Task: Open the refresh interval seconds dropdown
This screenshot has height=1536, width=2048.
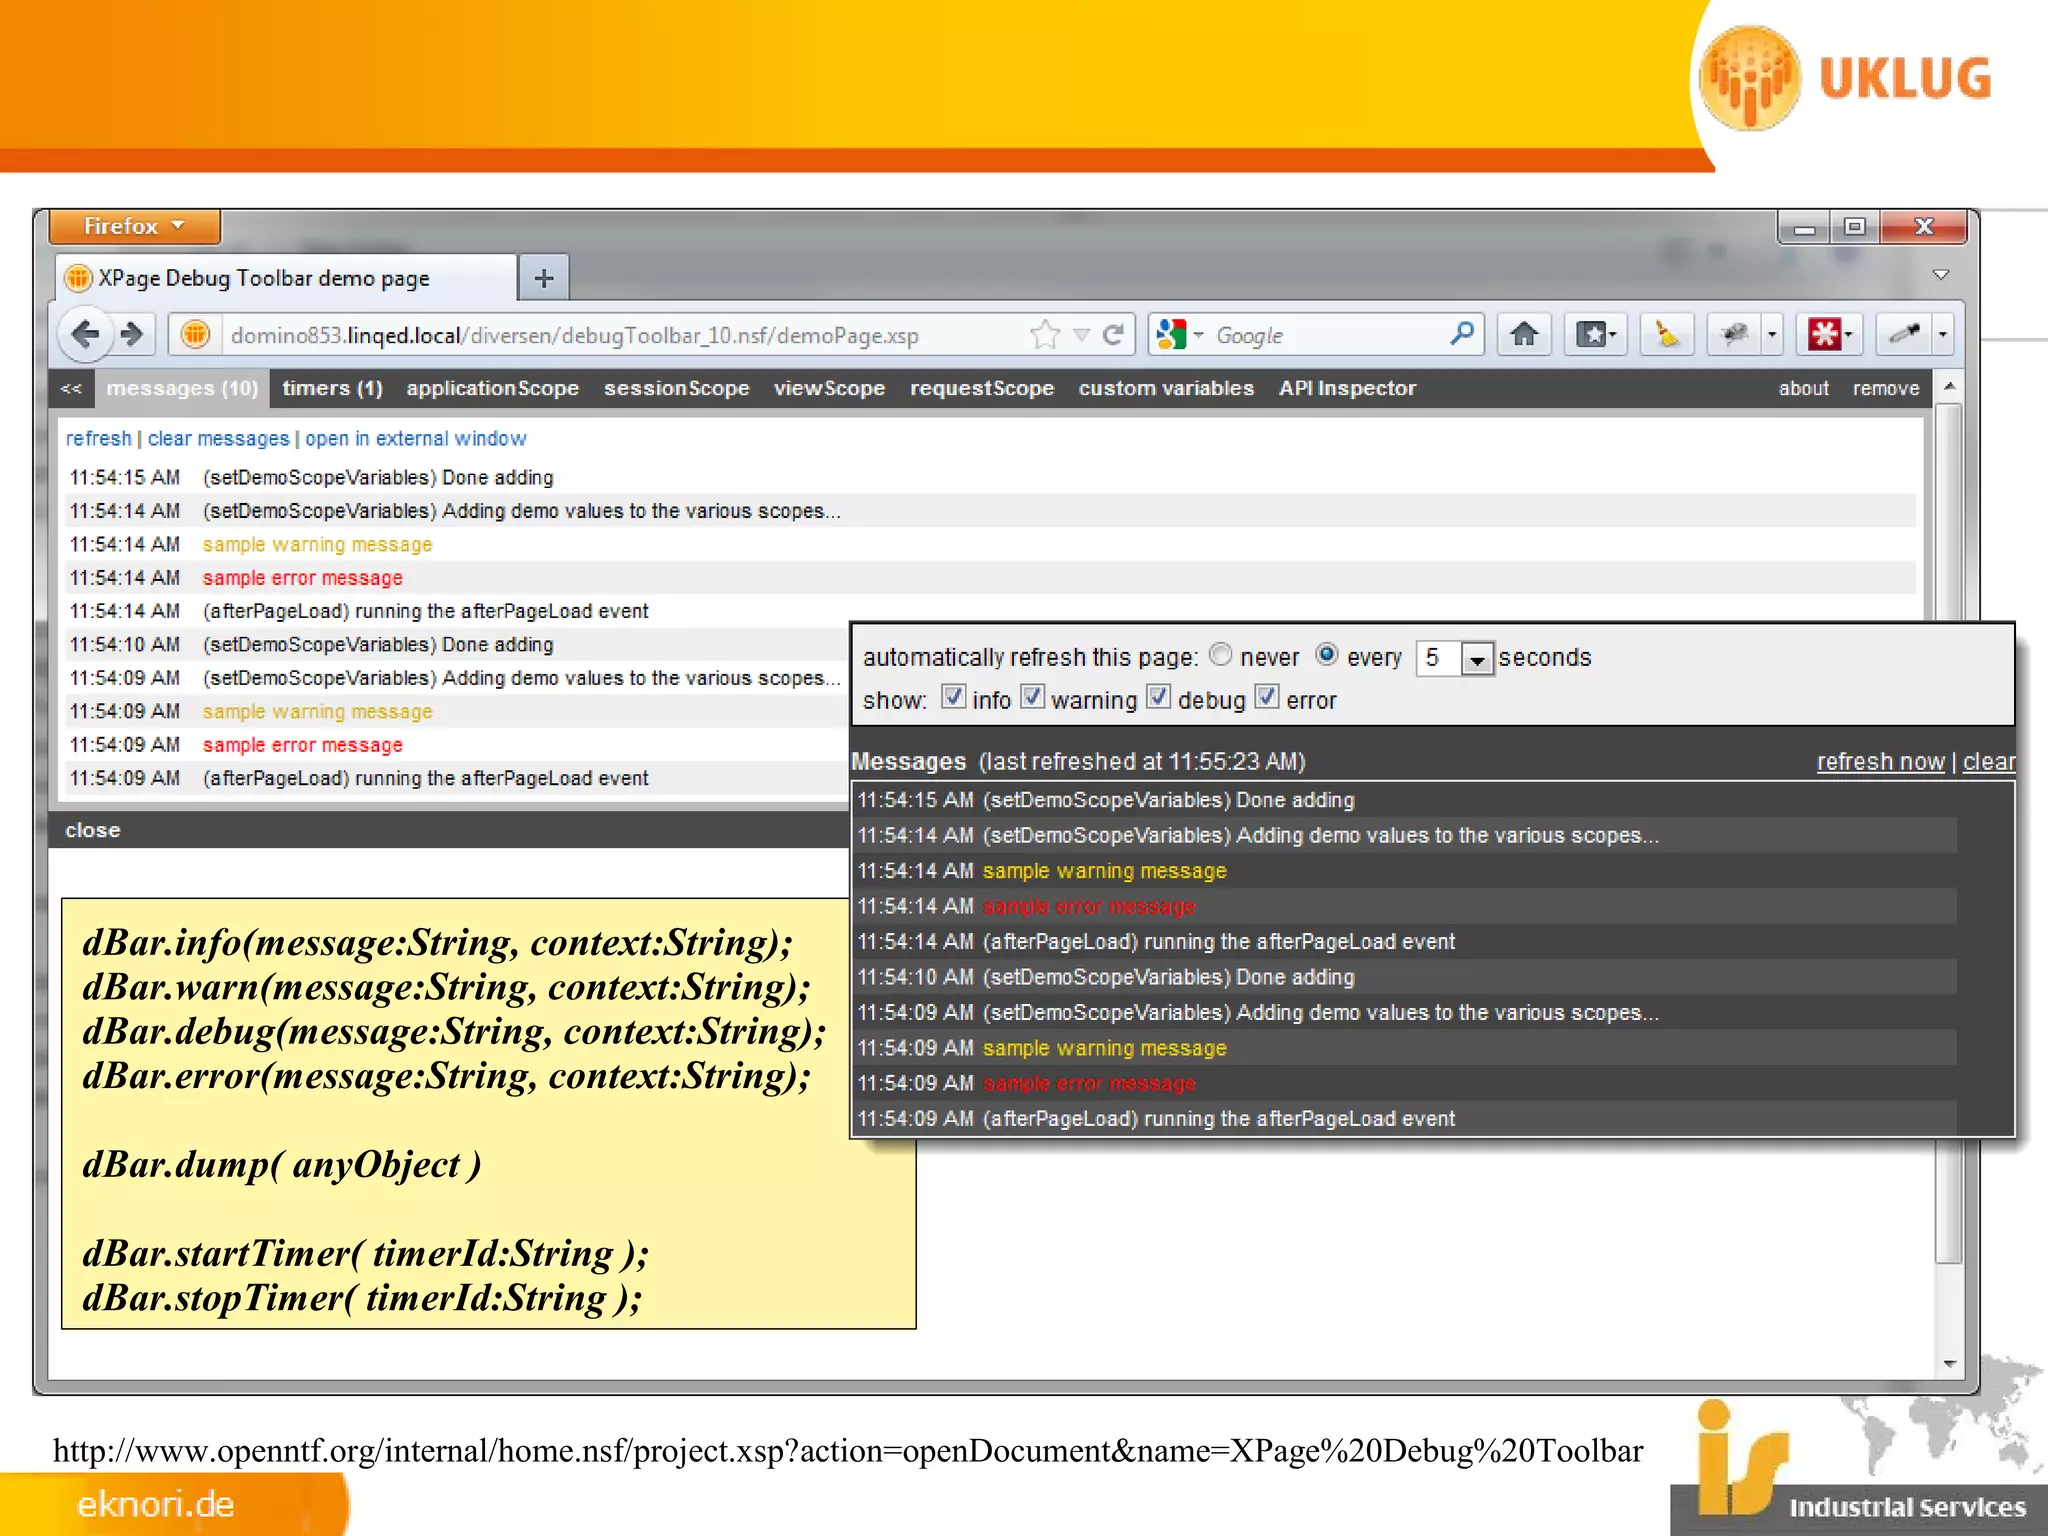Action: [x=1477, y=658]
